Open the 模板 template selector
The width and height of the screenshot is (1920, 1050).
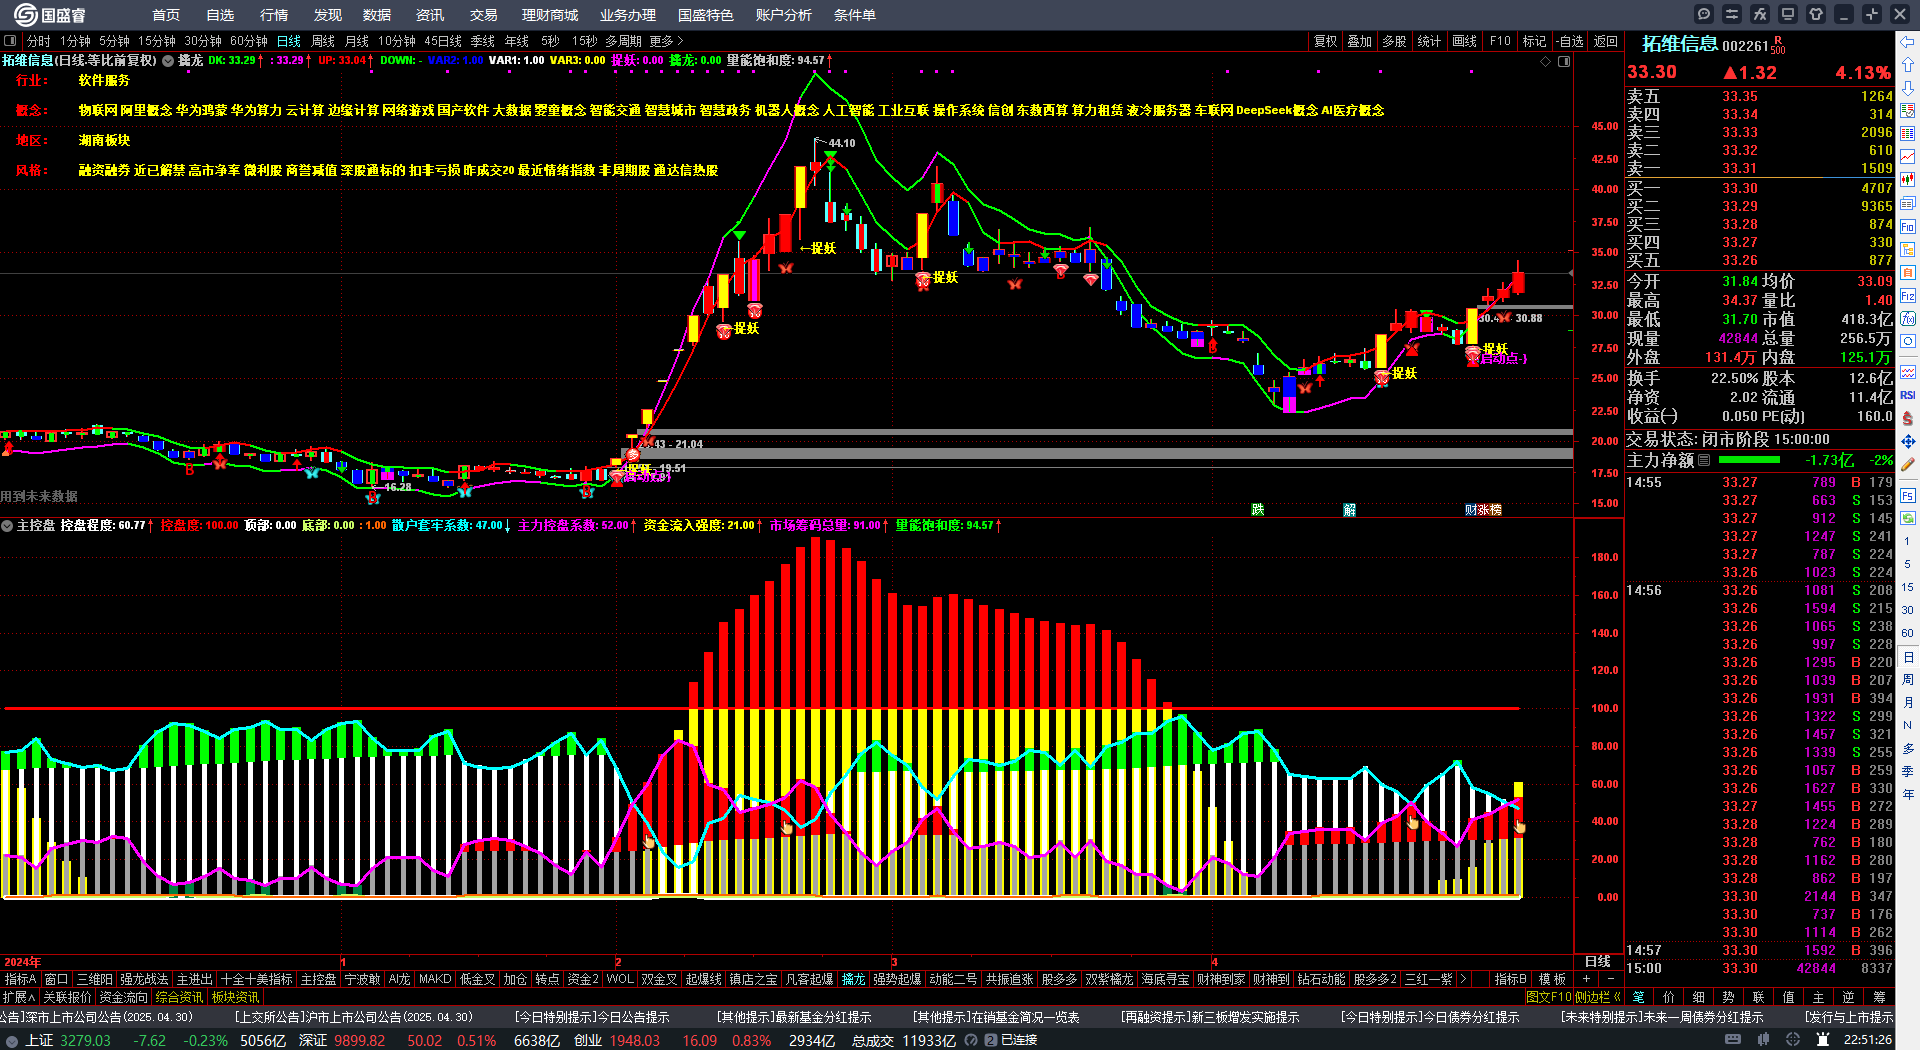click(x=1552, y=979)
